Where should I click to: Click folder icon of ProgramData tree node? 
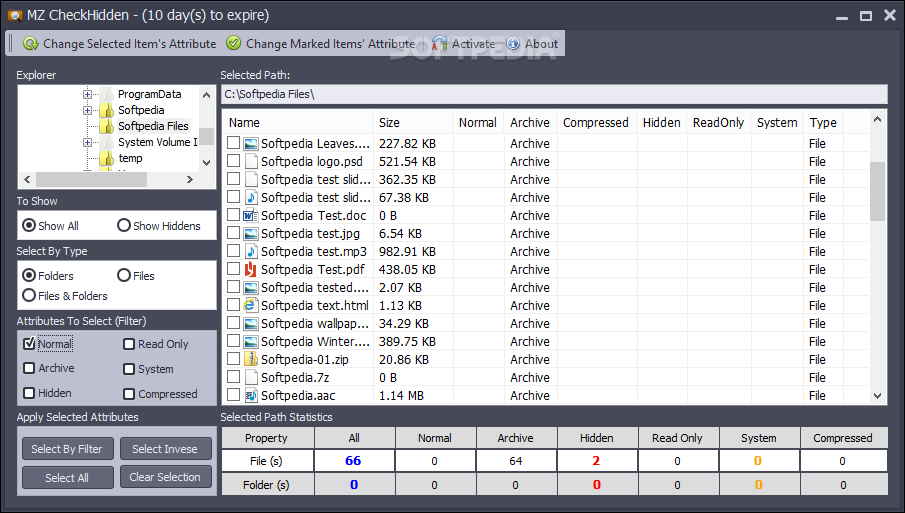click(107, 93)
